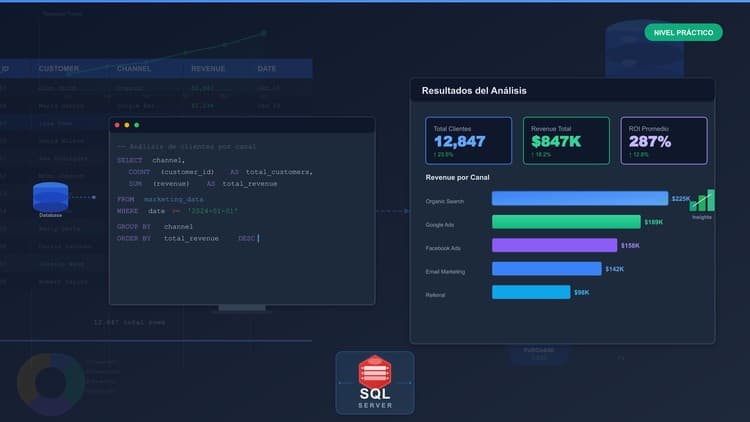Click the '$142K' bar value
The height and width of the screenshot is (422, 750).
pos(614,269)
